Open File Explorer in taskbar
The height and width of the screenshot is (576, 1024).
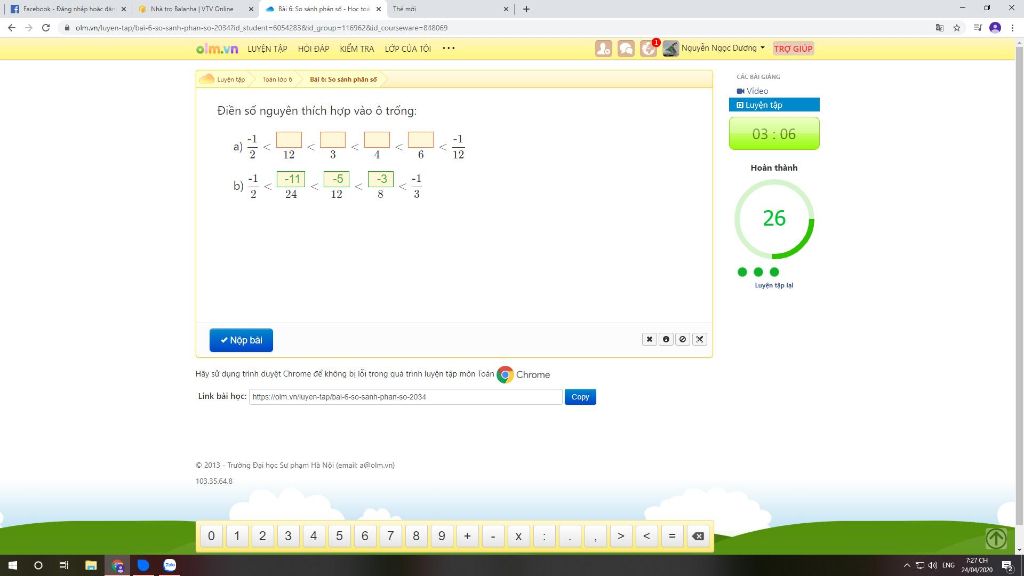tap(91, 566)
